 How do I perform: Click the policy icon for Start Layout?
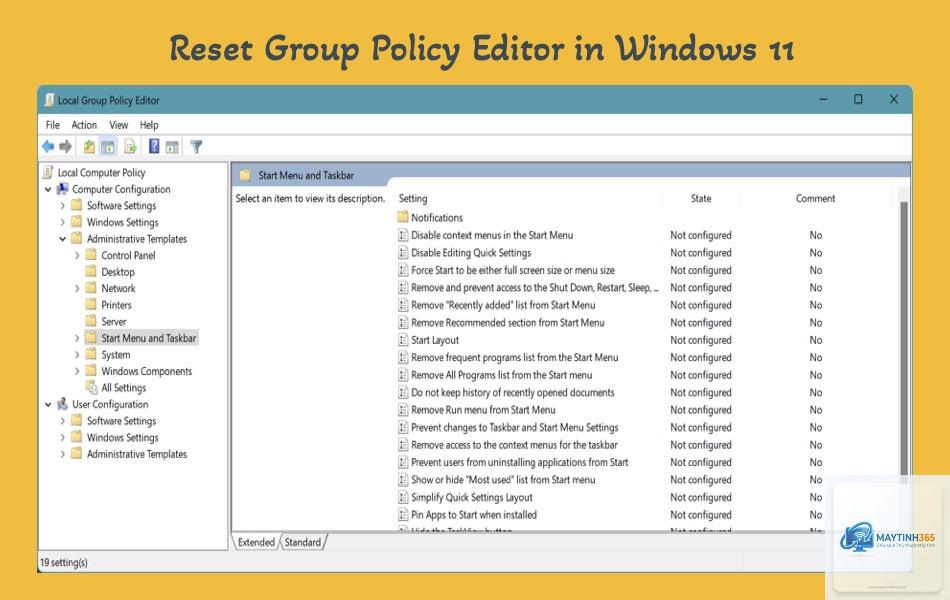point(403,340)
